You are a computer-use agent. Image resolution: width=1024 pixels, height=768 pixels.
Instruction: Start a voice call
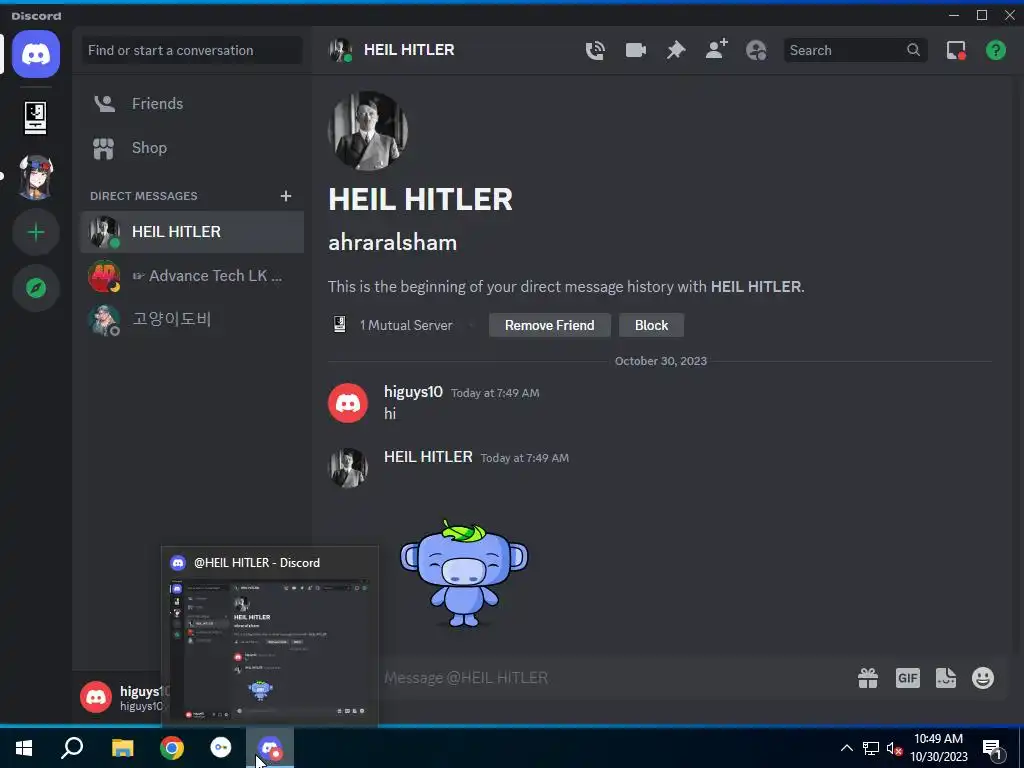(x=595, y=50)
